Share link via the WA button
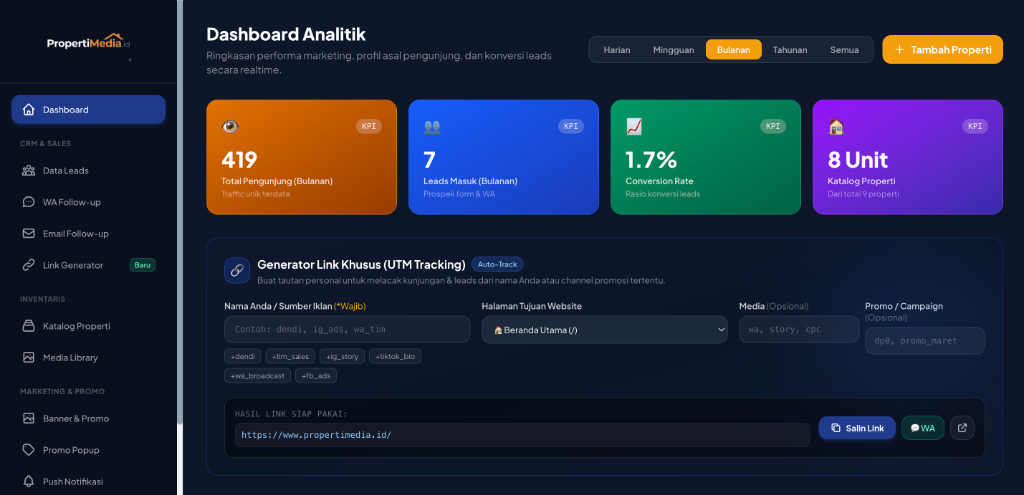1024x495 pixels. tap(923, 428)
